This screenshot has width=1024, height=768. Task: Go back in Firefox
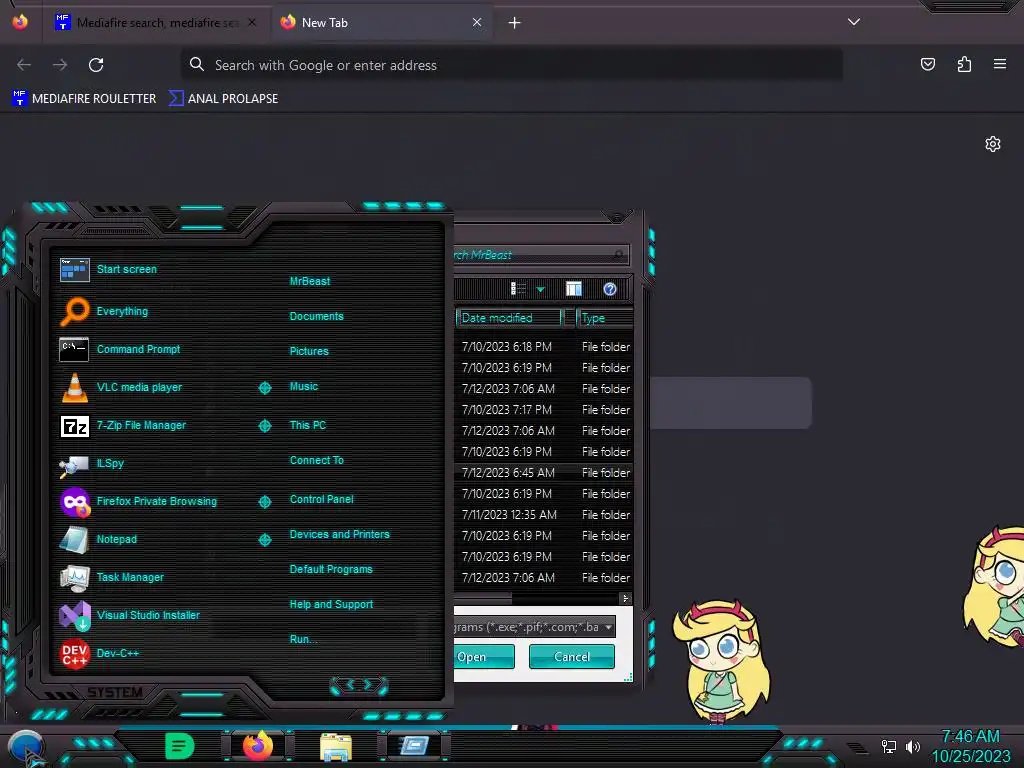click(24, 65)
